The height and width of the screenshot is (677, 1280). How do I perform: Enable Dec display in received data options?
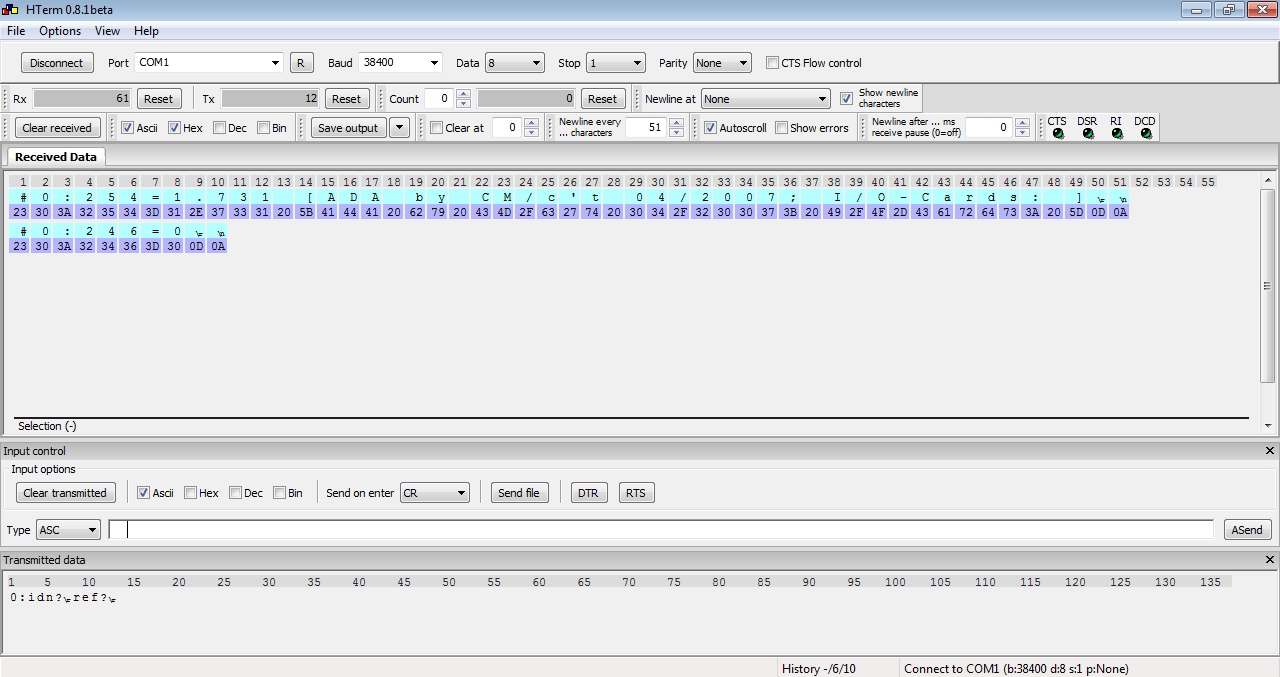[x=219, y=128]
